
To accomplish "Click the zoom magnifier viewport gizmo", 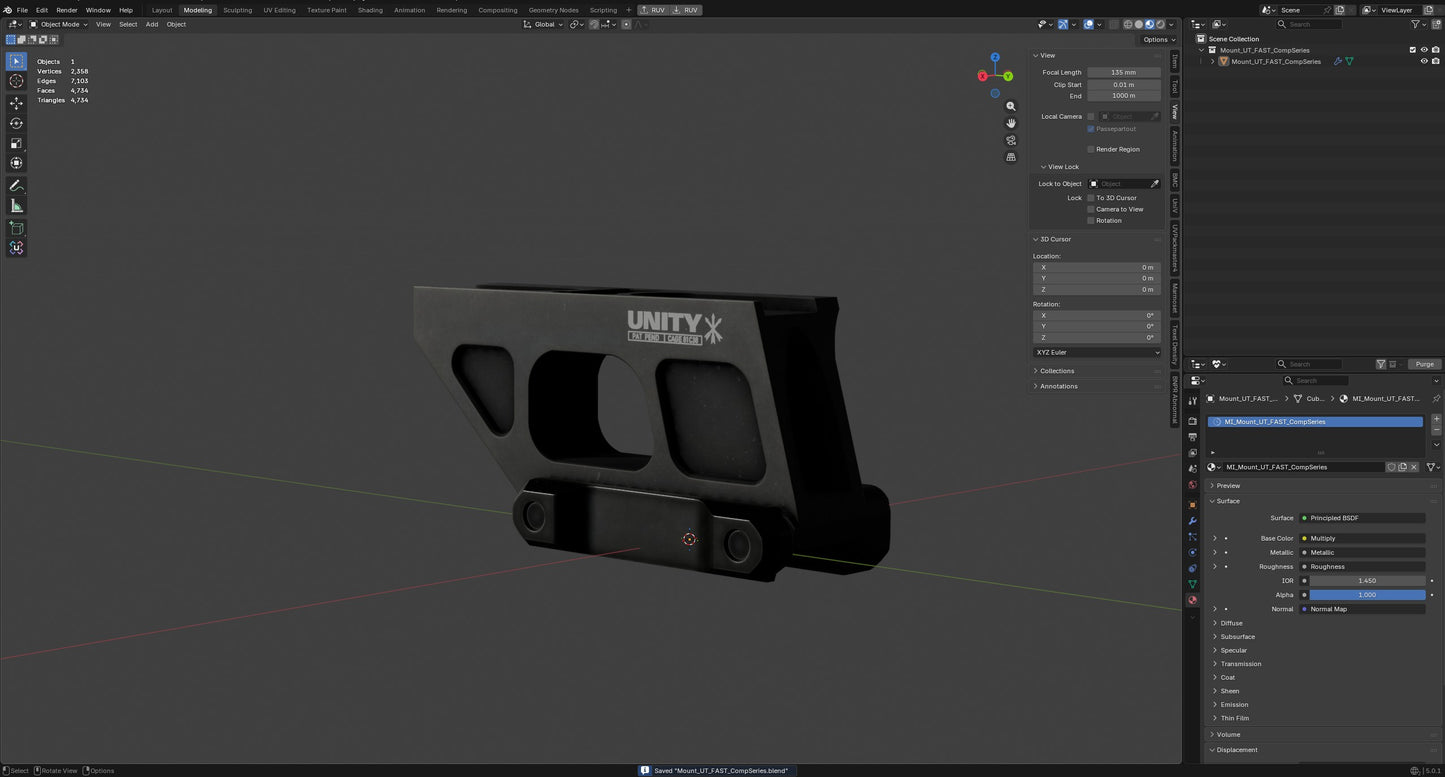I will tap(1011, 106).
